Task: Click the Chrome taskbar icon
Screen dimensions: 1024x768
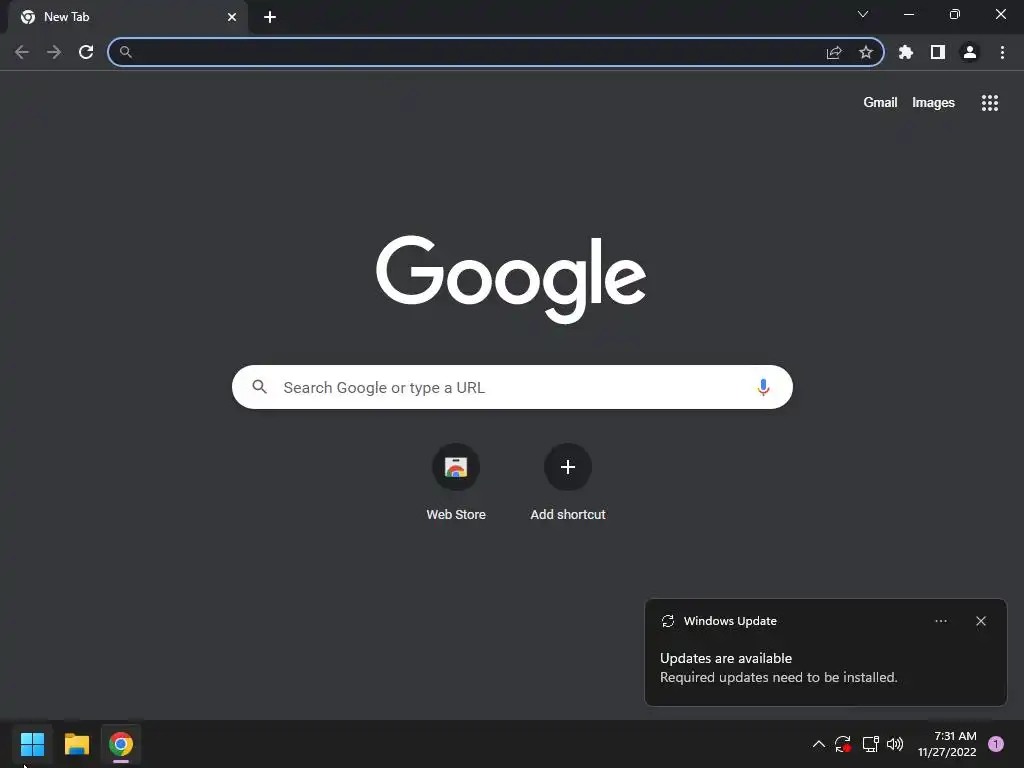Action: point(121,744)
